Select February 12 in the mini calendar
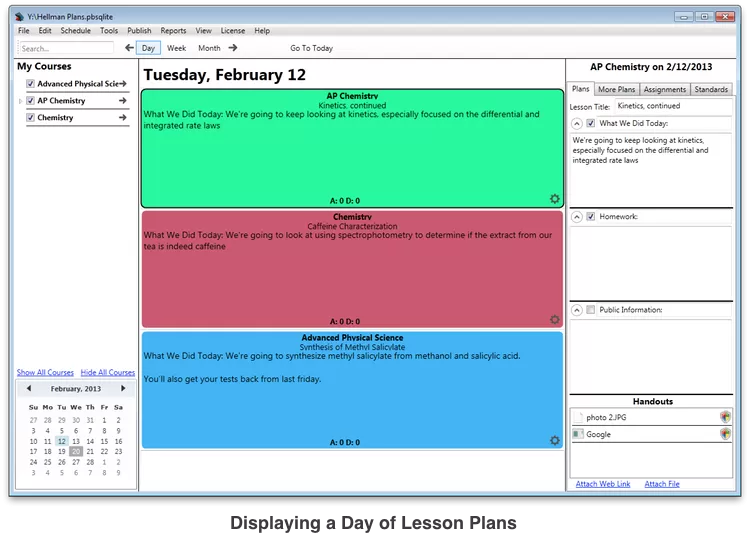 click(62, 441)
